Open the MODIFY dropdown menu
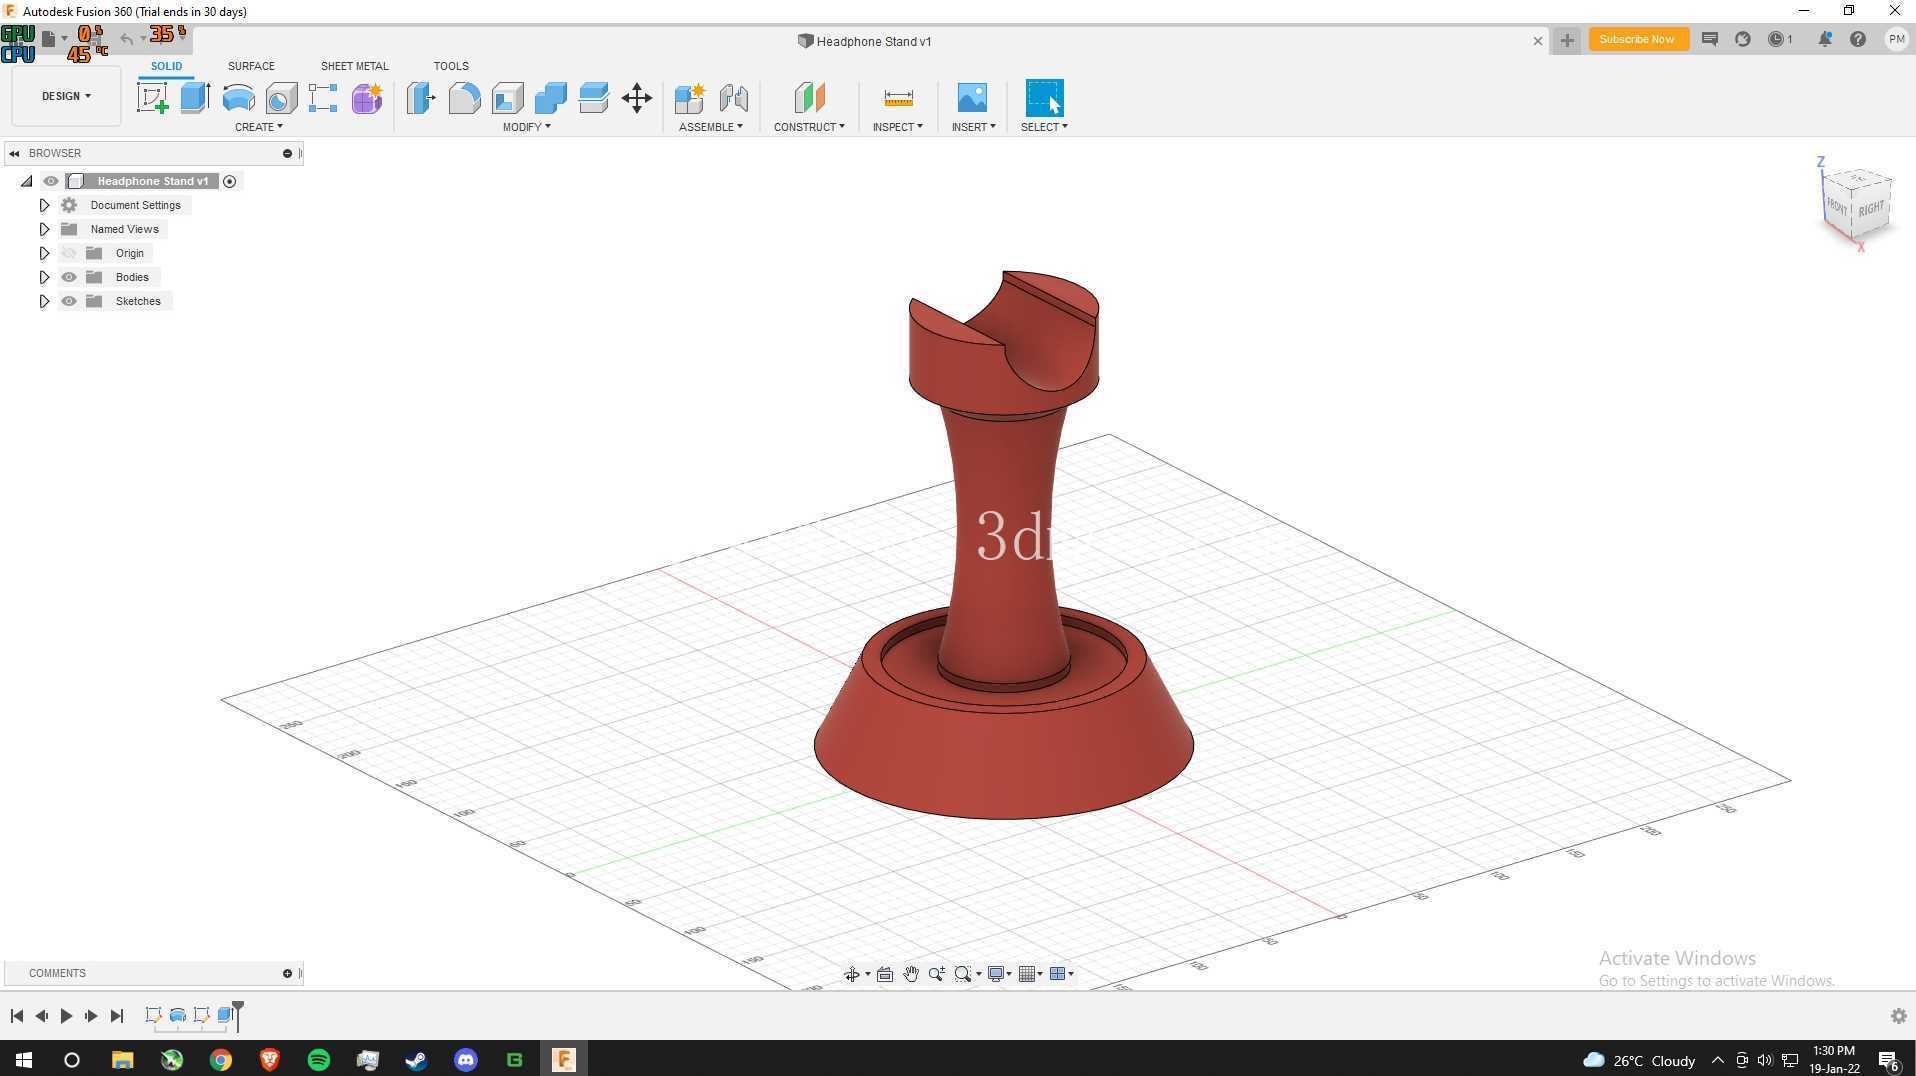1916x1076 pixels. pyautogui.click(x=526, y=127)
